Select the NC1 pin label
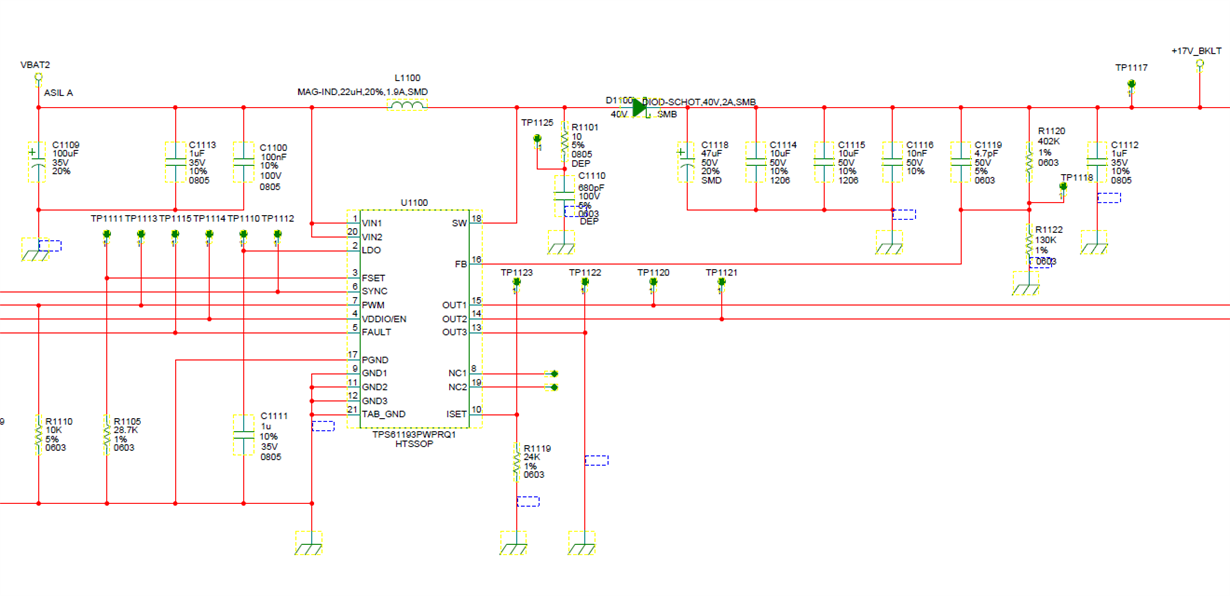Viewport: 1230px width, 596px height. [x=457, y=373]
